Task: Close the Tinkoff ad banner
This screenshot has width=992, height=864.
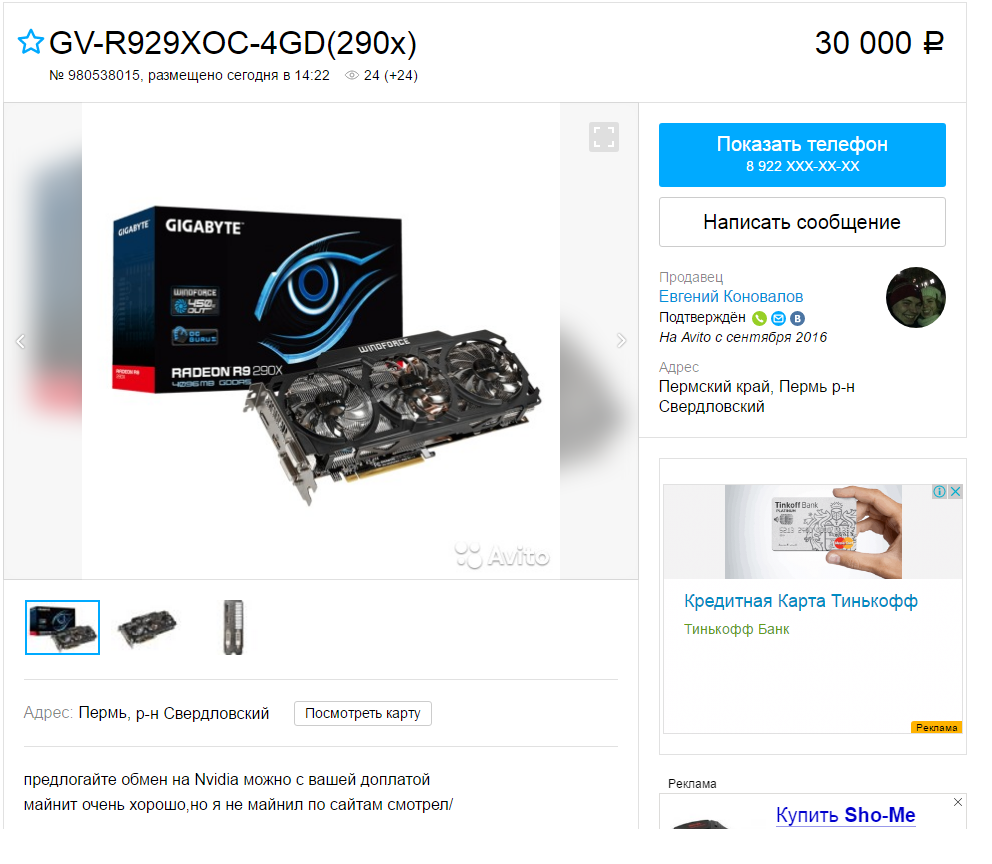Action: point(955,491)
